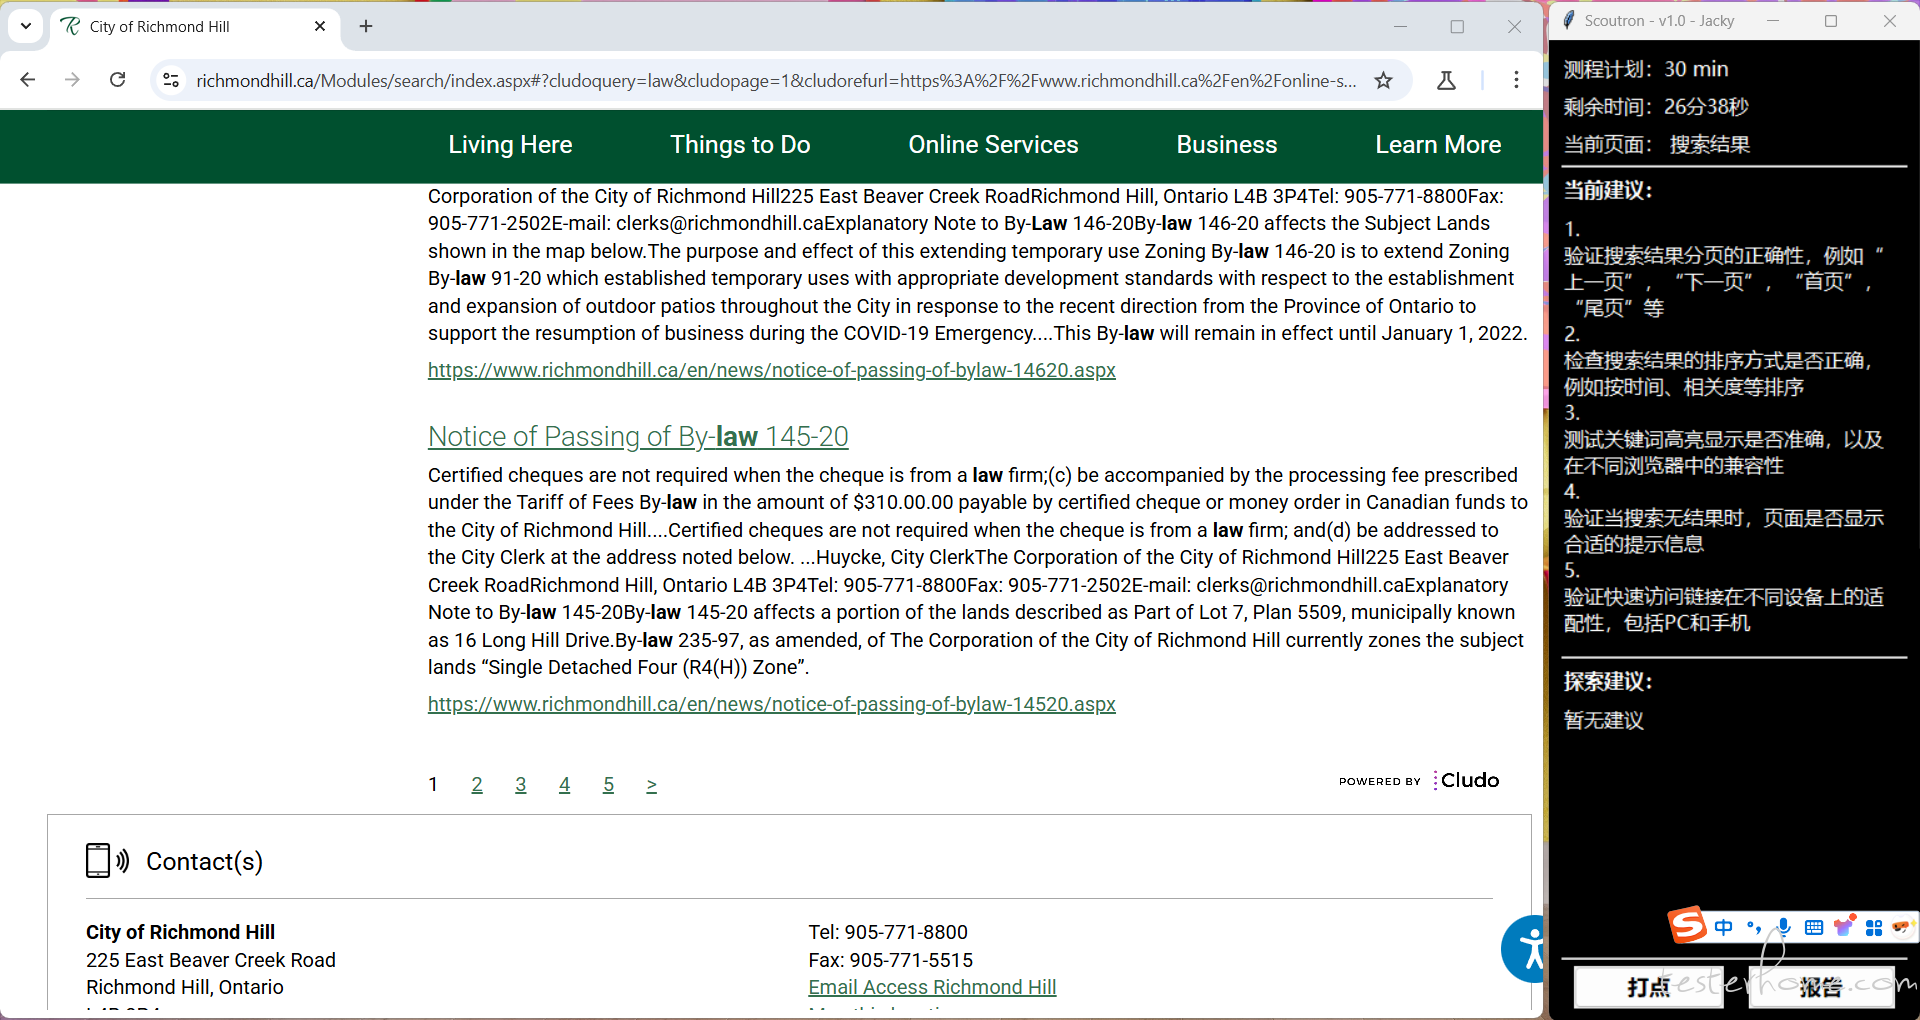Open the Online Services menu

tap(993, 145)
